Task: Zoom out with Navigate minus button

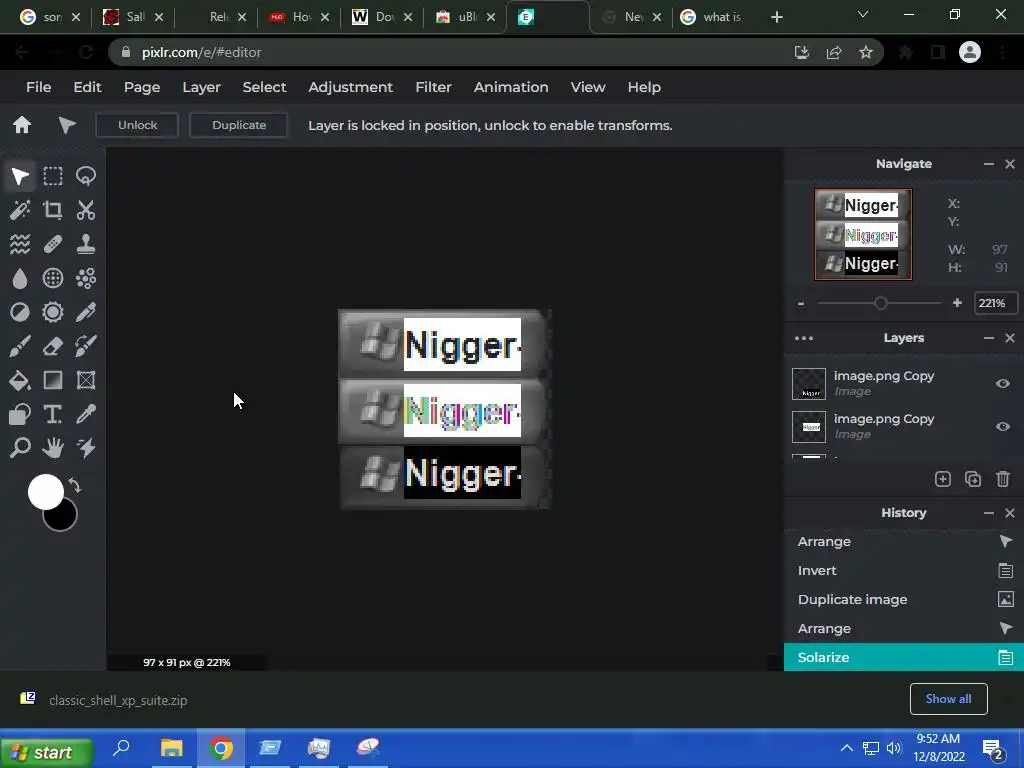Action: pos(801,303)
